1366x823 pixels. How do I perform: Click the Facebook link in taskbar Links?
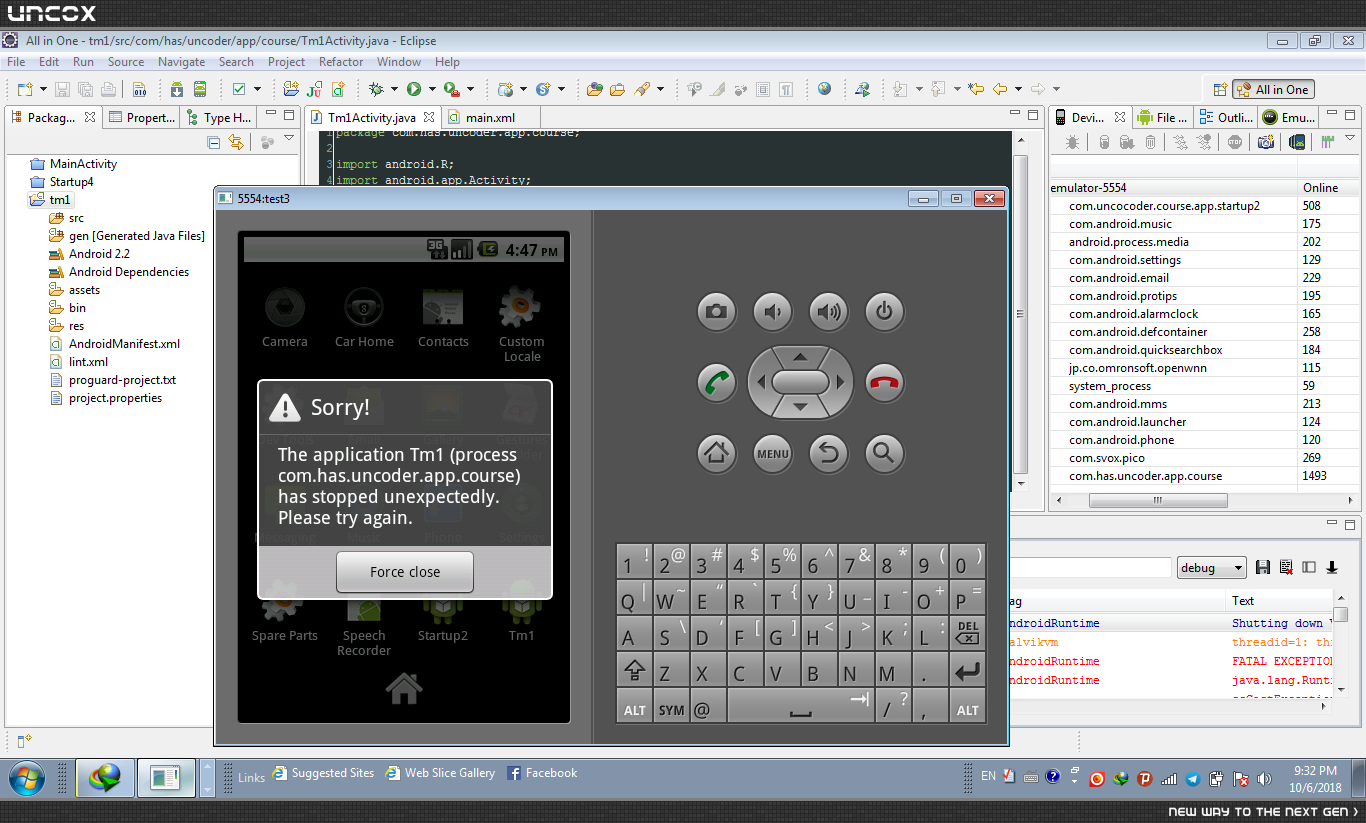pos(542,773)
